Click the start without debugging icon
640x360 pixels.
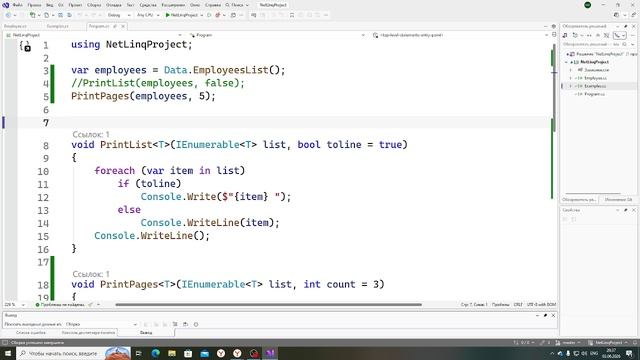(209, 15)
